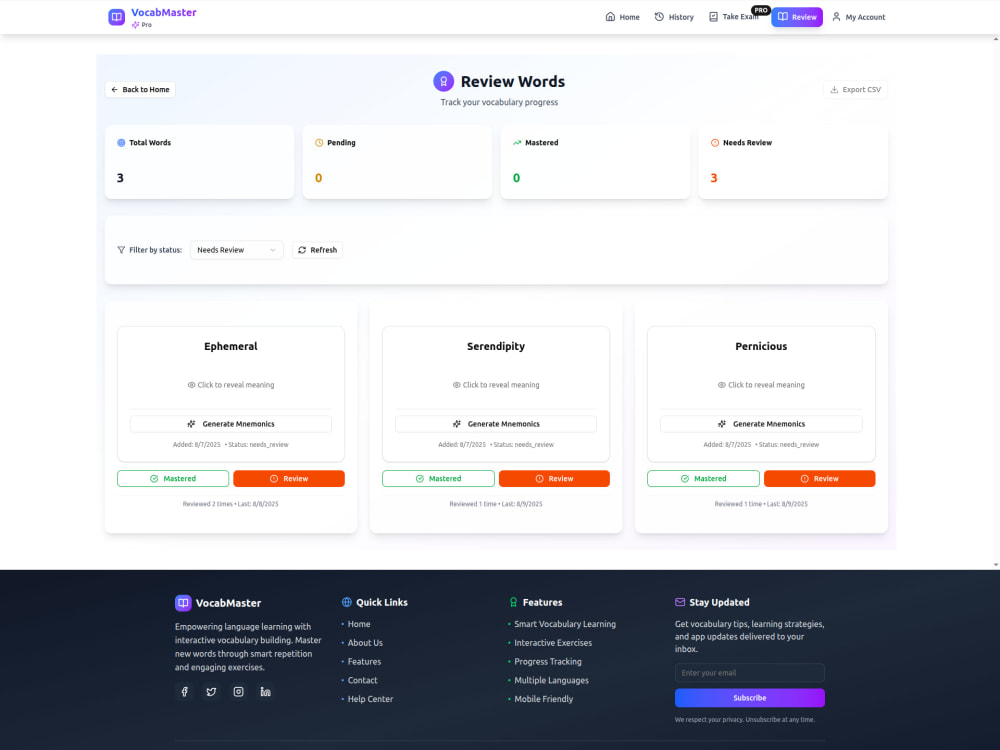1000x750 pixels.
Task: Click the blue dot icon on Total Words
Action: tap(121, 143)
